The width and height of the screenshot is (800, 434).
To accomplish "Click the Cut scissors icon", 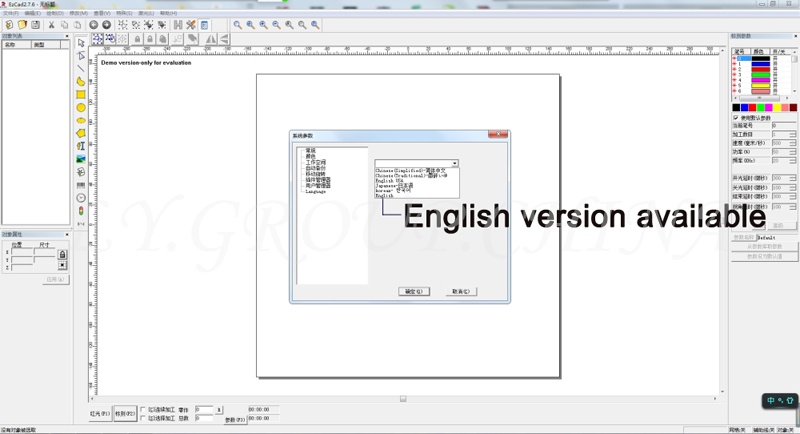I will 53,25.
